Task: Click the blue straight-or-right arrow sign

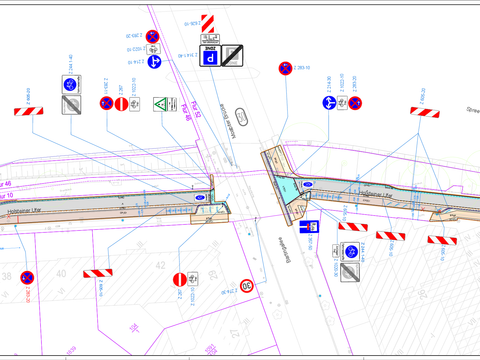Action: tap(329, 103)
